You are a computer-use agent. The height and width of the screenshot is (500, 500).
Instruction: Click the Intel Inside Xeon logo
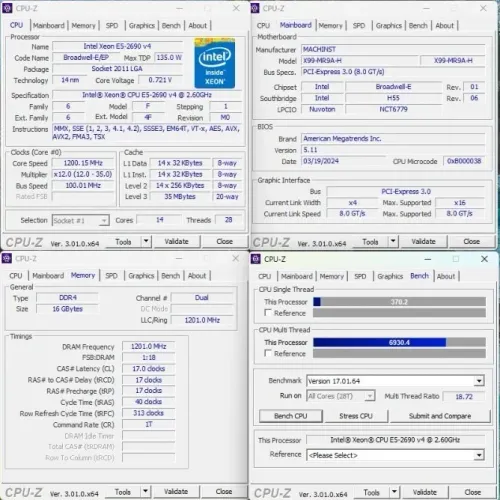(215, 63)
